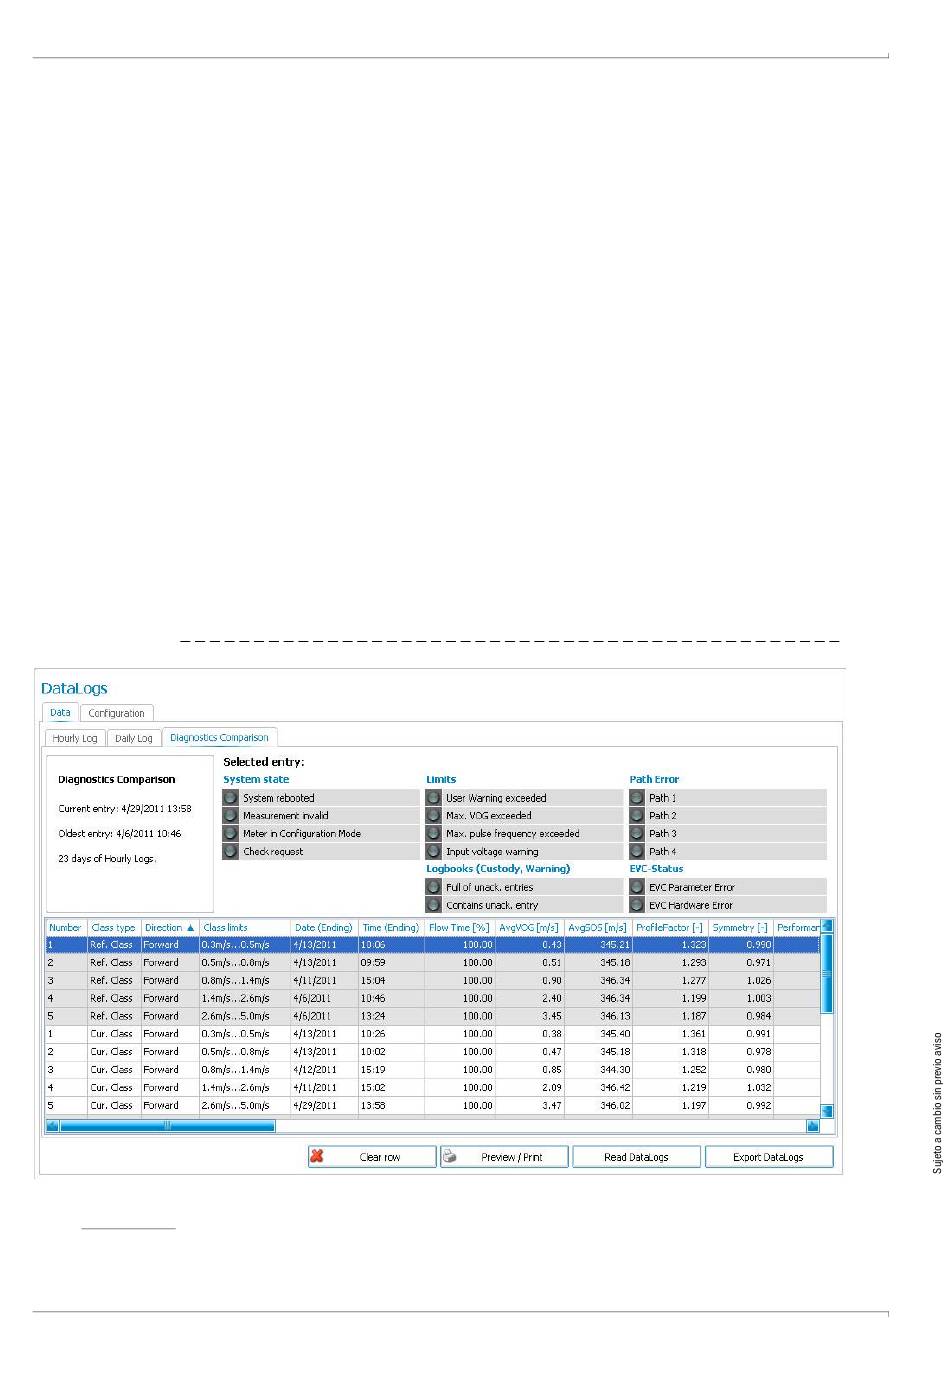This screenshot has height=1379, width=950.
Task: Switch to the Data tab
Action: point(60,713)
